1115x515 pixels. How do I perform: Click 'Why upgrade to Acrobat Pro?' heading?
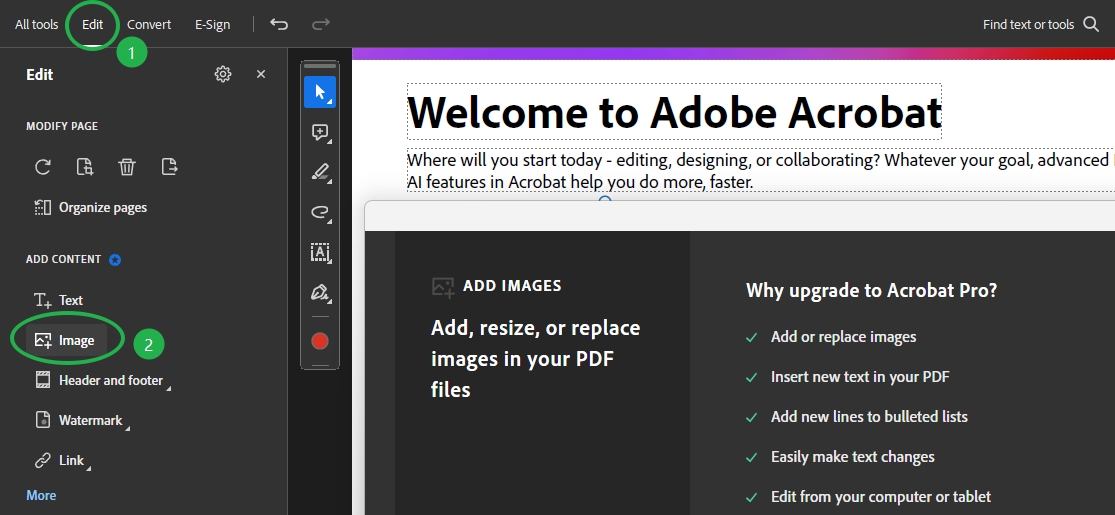pos(871,290)
